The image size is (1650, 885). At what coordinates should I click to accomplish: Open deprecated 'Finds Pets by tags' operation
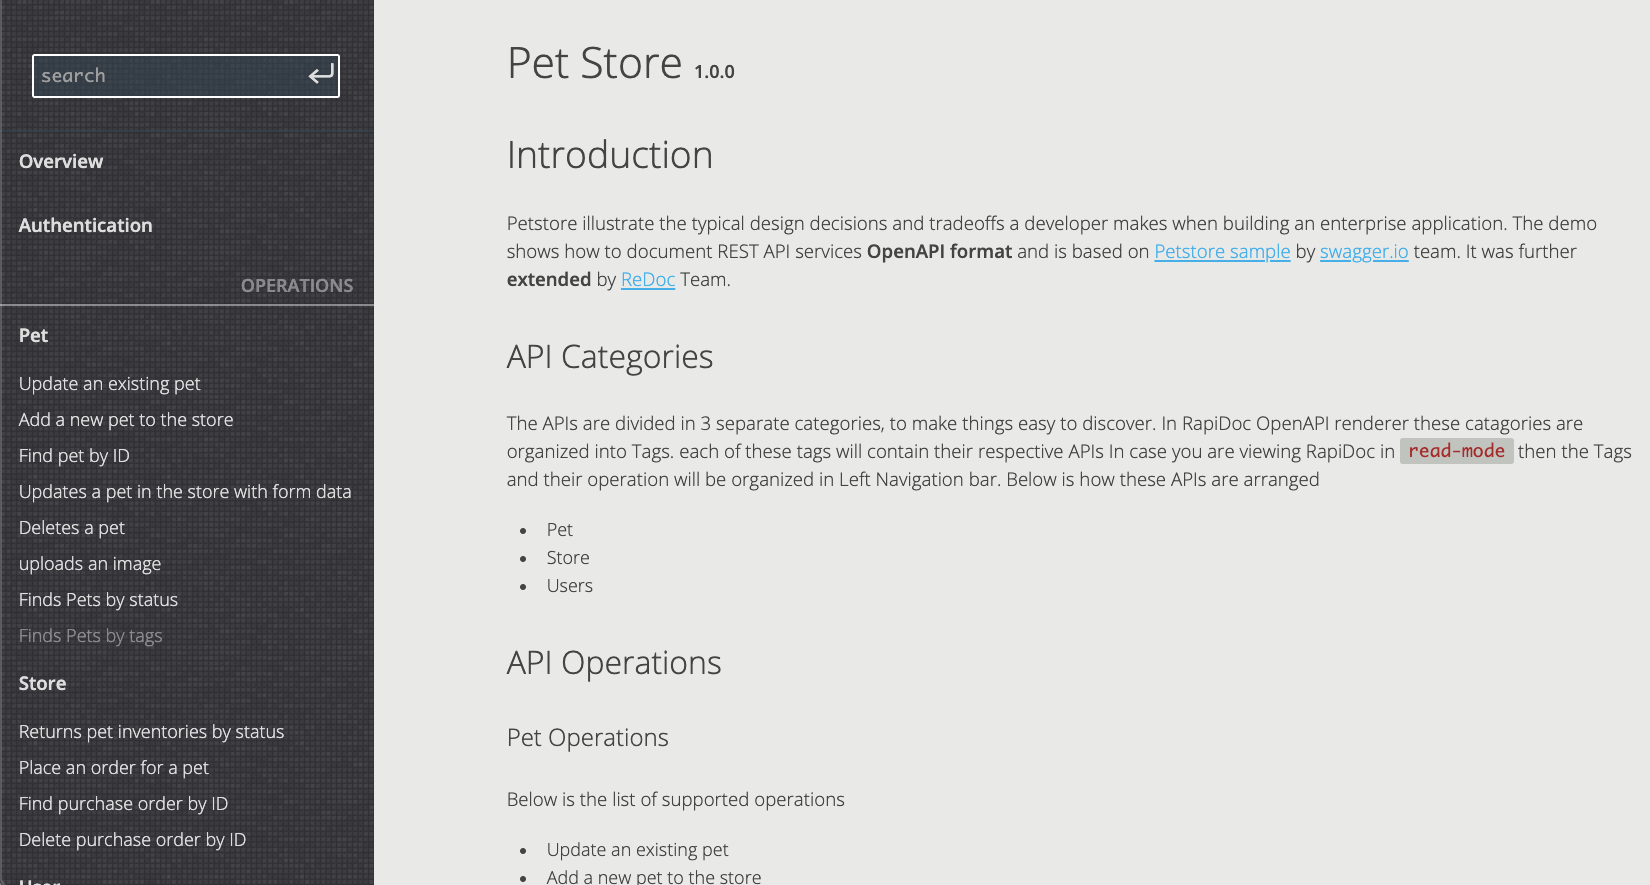tap(91, 636)
